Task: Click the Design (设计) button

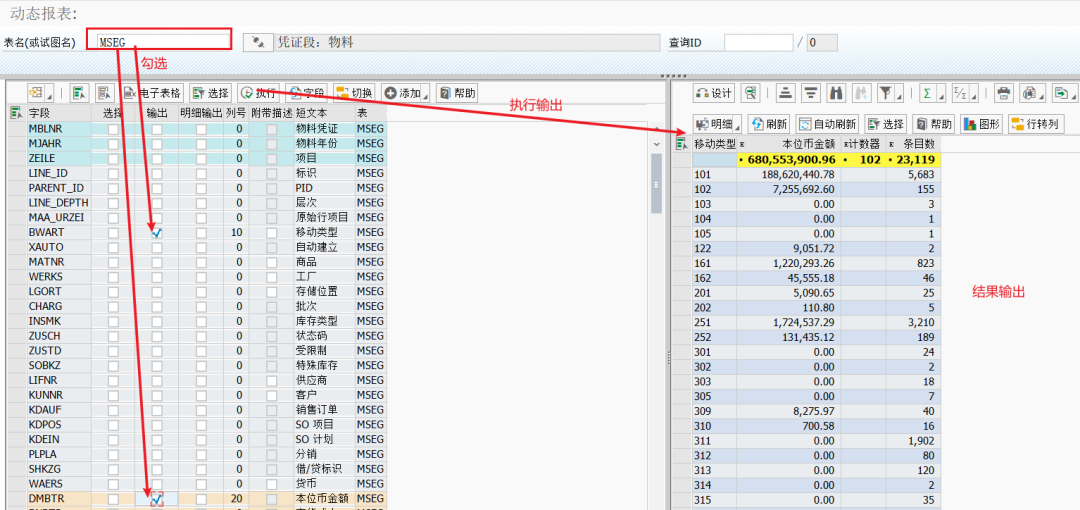Action: [x=714, y=92]
